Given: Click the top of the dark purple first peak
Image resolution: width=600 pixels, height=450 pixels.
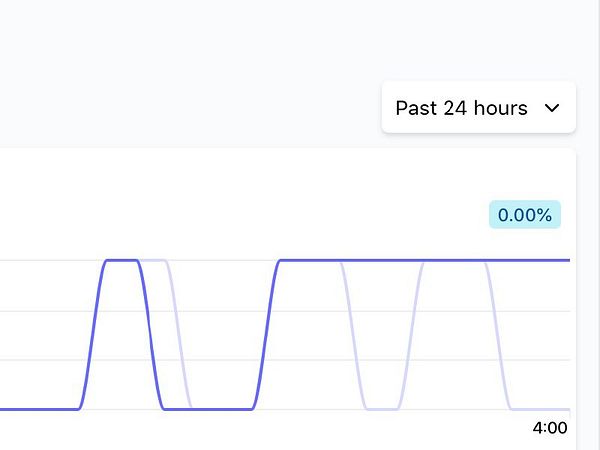Looking at the screenshot, I should pos(122,260).
